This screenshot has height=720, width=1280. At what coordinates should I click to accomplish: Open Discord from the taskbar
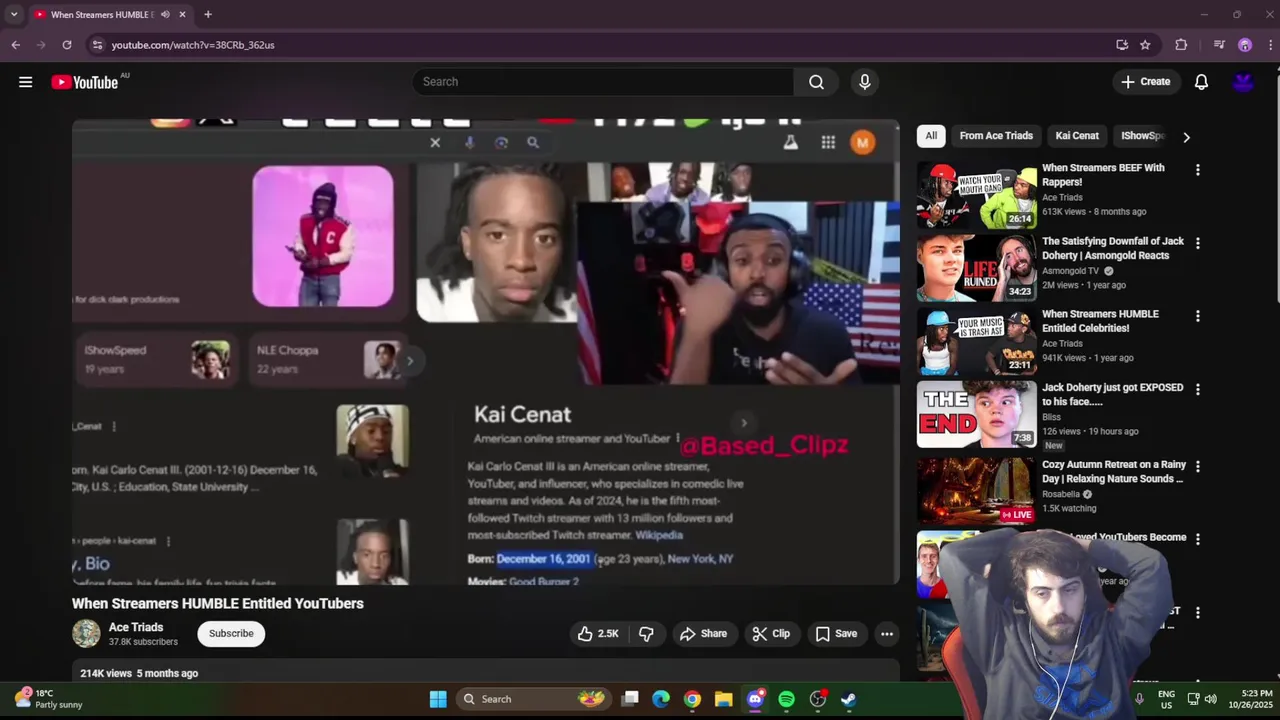click(x=755, y=699)
